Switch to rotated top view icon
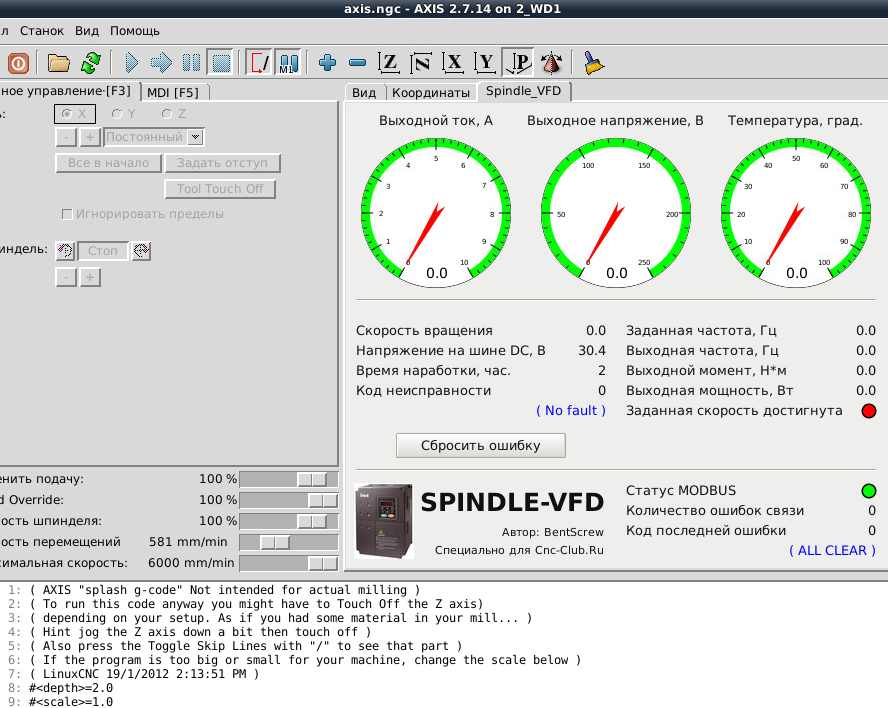Image resolution: width=888 pixels, height=708 pixels. [x=421, y=62]
